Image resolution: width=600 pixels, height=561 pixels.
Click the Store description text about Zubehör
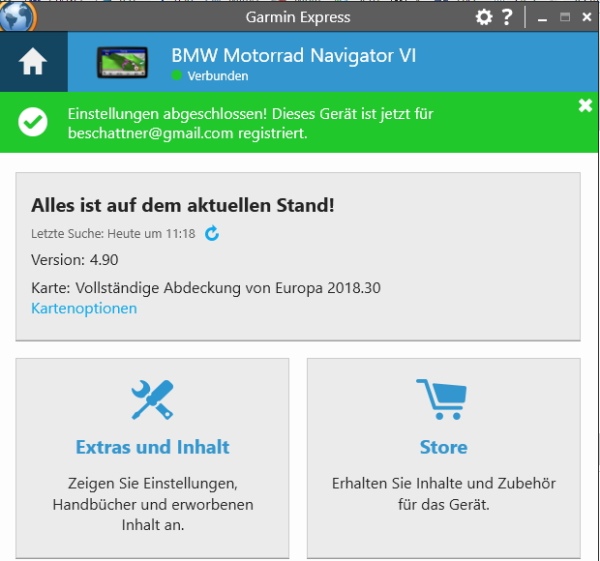point(443,493)
